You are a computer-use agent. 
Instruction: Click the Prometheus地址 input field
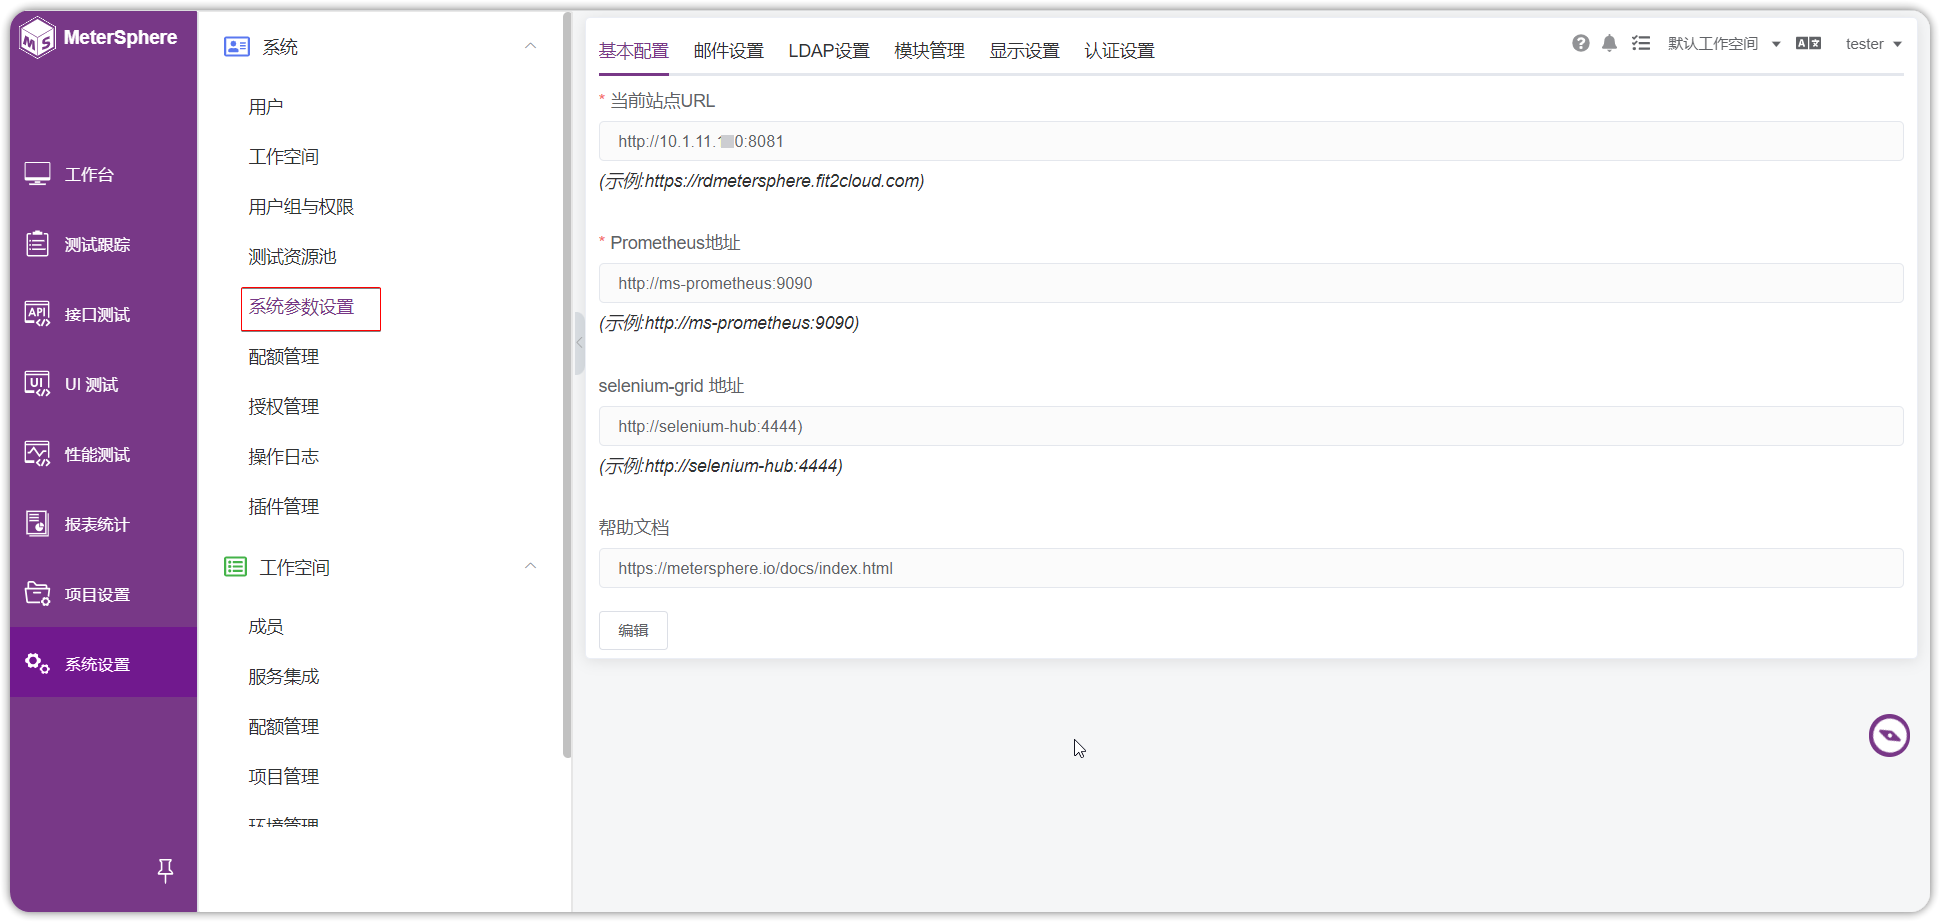pyautogui.click(x=1251, y=283)
